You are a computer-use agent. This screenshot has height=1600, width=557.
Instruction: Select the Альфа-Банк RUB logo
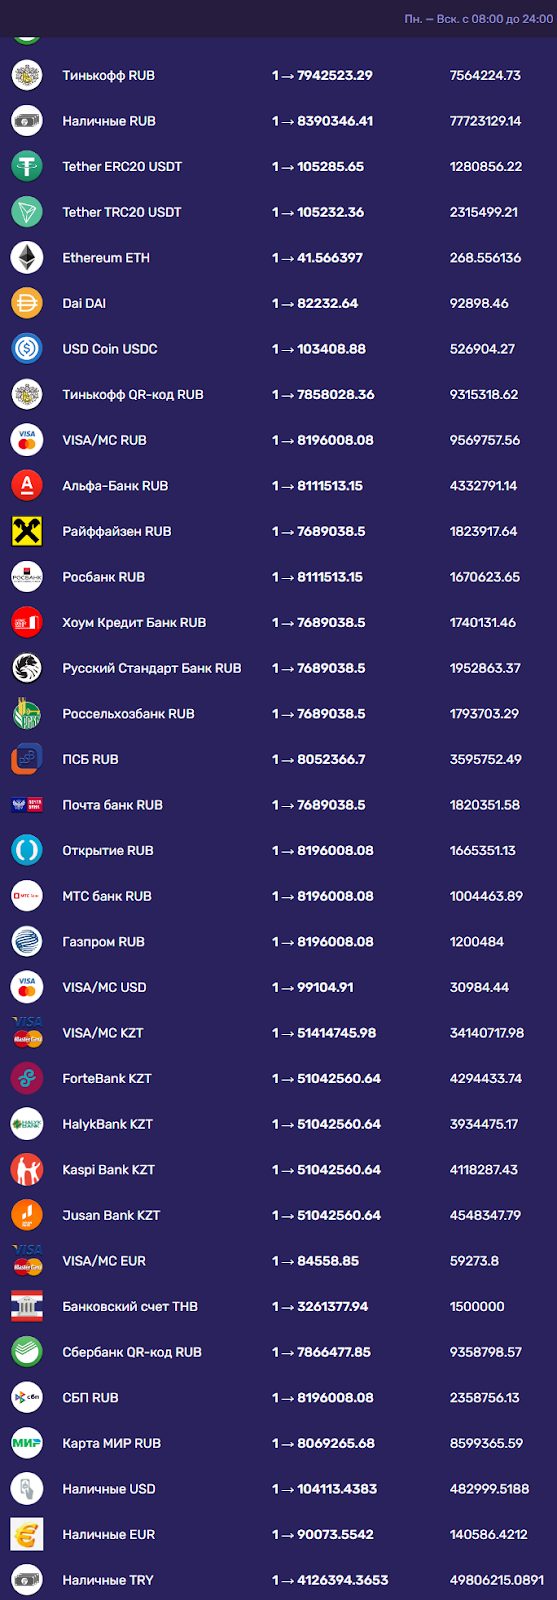pos(27,485)
